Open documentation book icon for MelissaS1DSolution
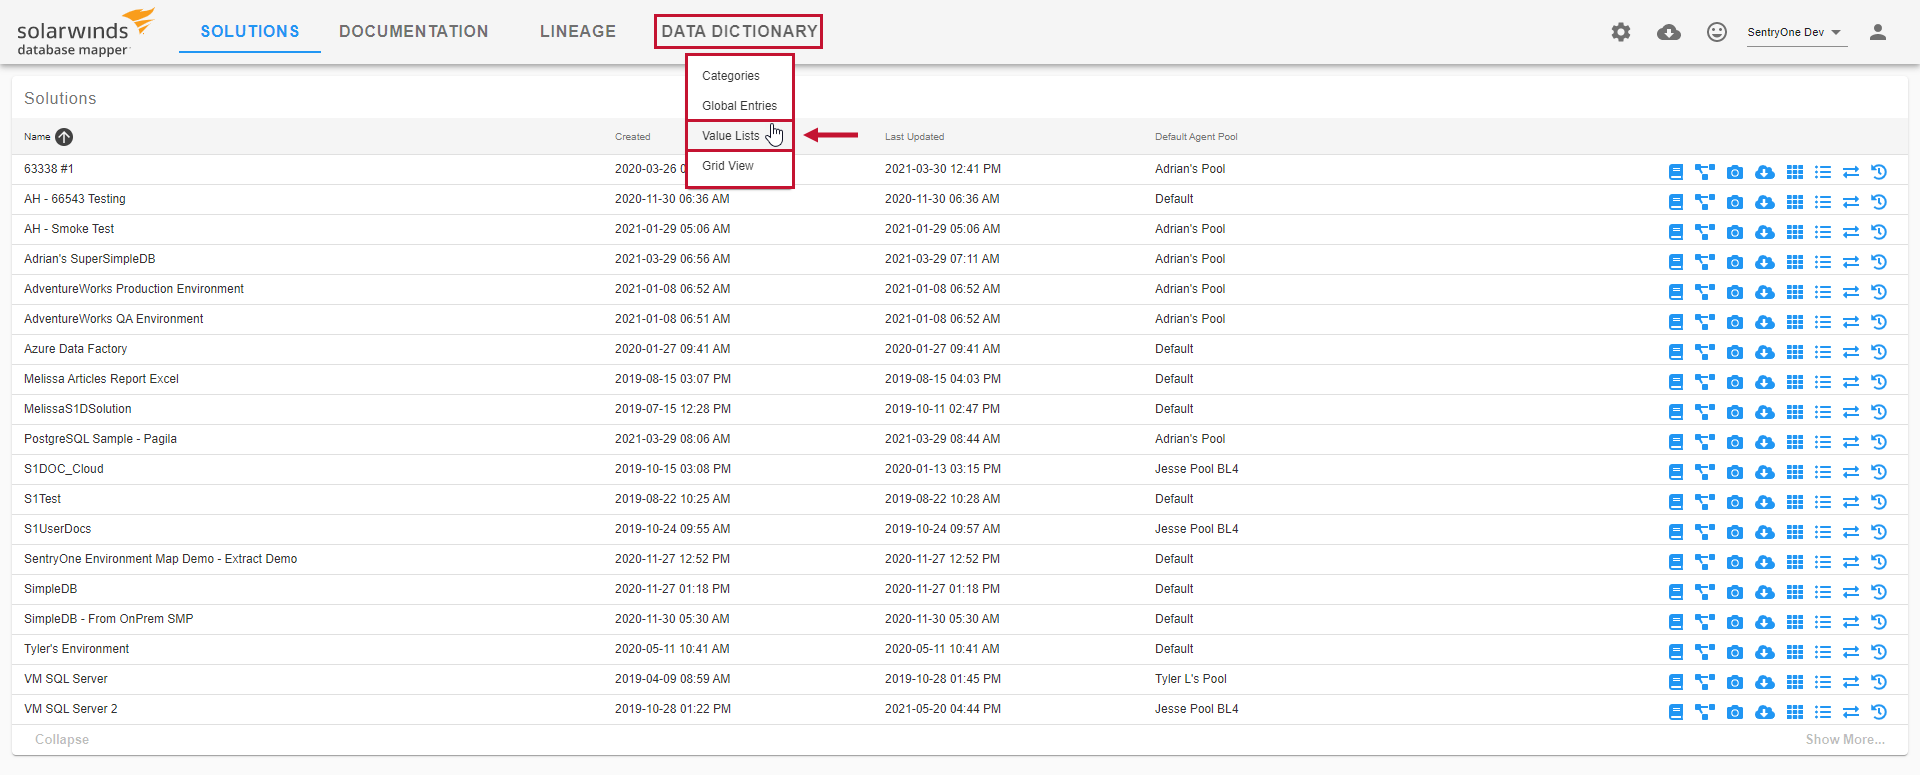The width and height of the screenshot is (1920, 775). coord(1676,412)
